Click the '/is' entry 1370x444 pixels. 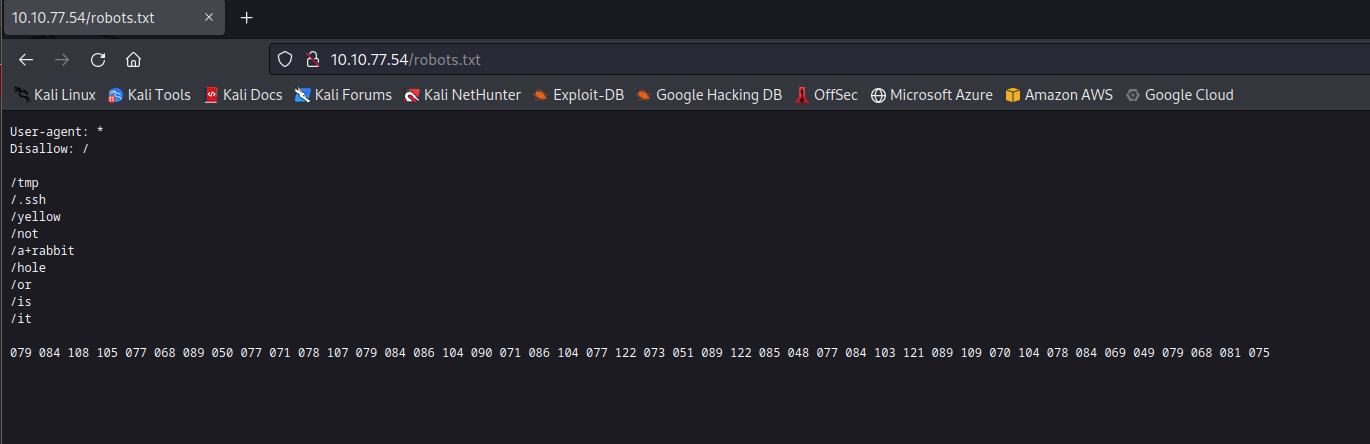(x=21, y=301)
